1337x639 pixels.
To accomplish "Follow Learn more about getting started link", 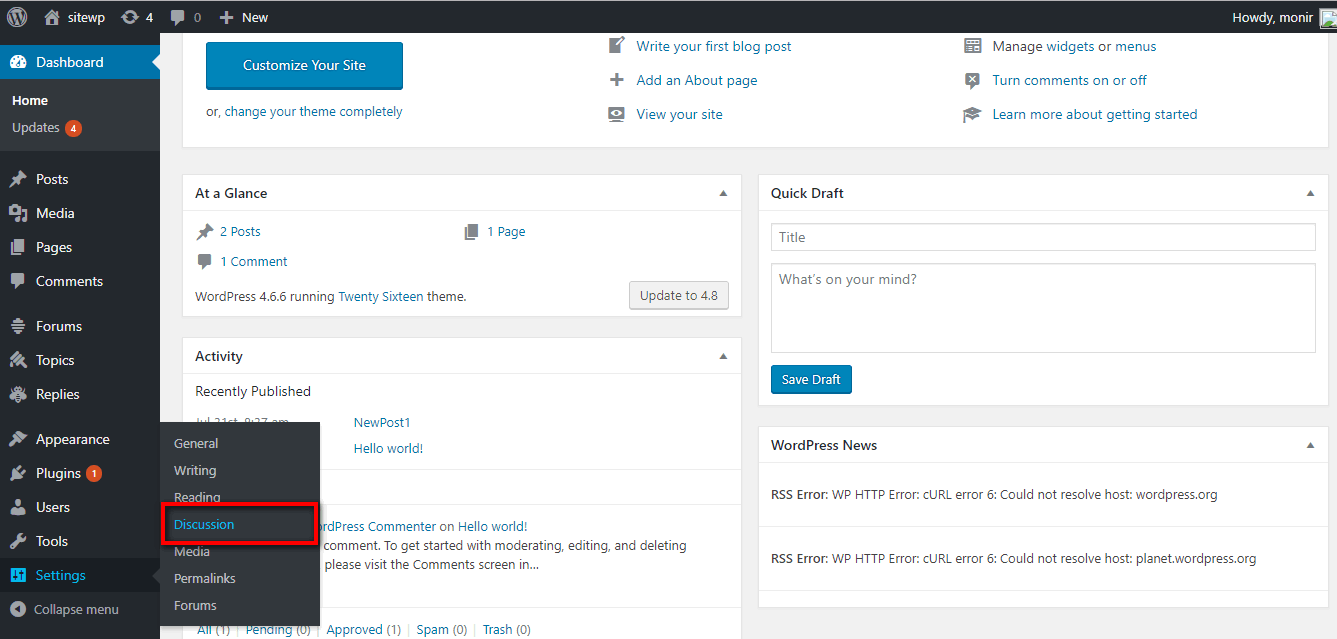I will 1095,114.
